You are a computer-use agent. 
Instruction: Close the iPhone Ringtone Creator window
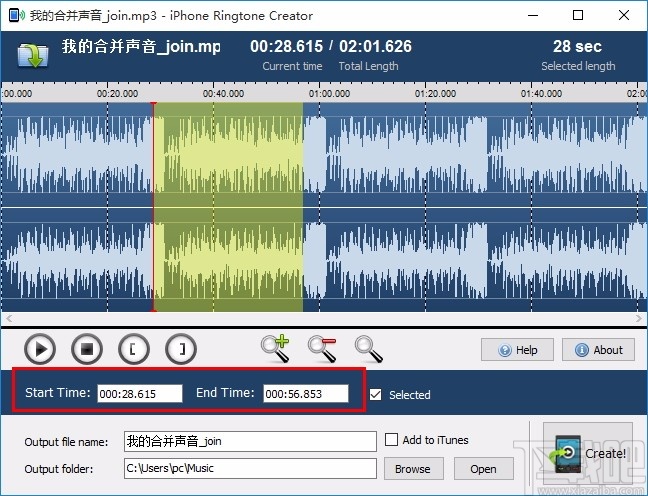pos(624,16)
